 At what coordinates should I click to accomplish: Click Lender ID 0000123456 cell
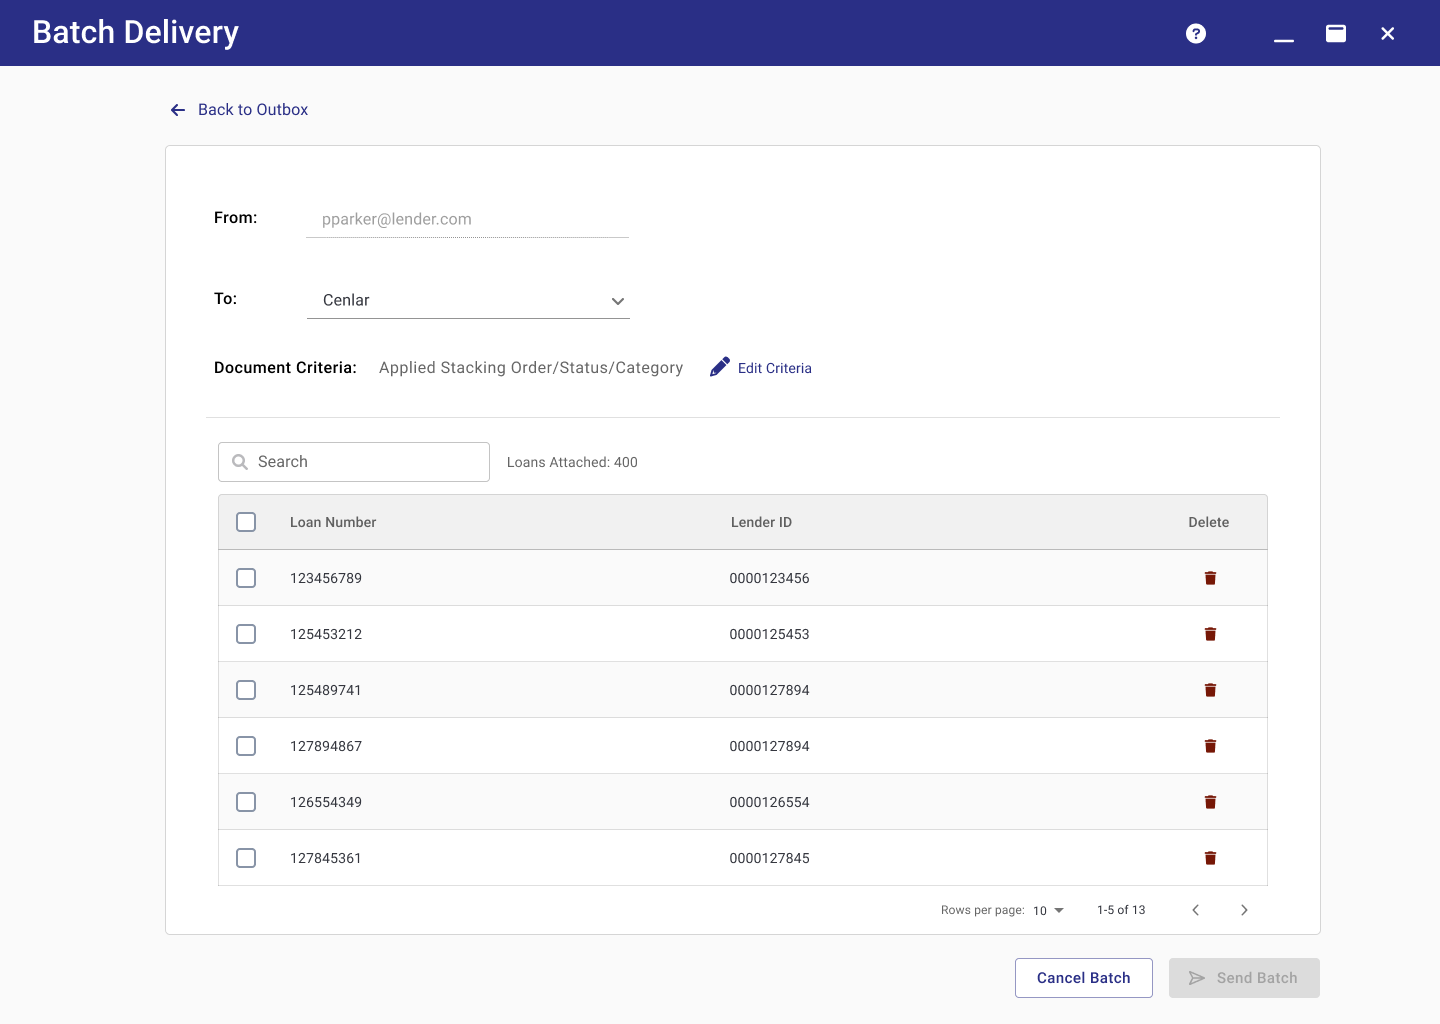click(769, 578)
